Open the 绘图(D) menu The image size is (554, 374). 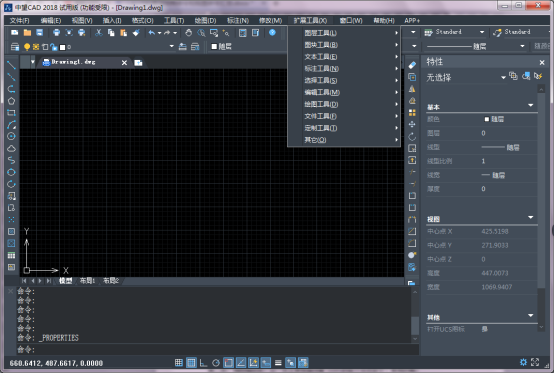click(205, 20)
